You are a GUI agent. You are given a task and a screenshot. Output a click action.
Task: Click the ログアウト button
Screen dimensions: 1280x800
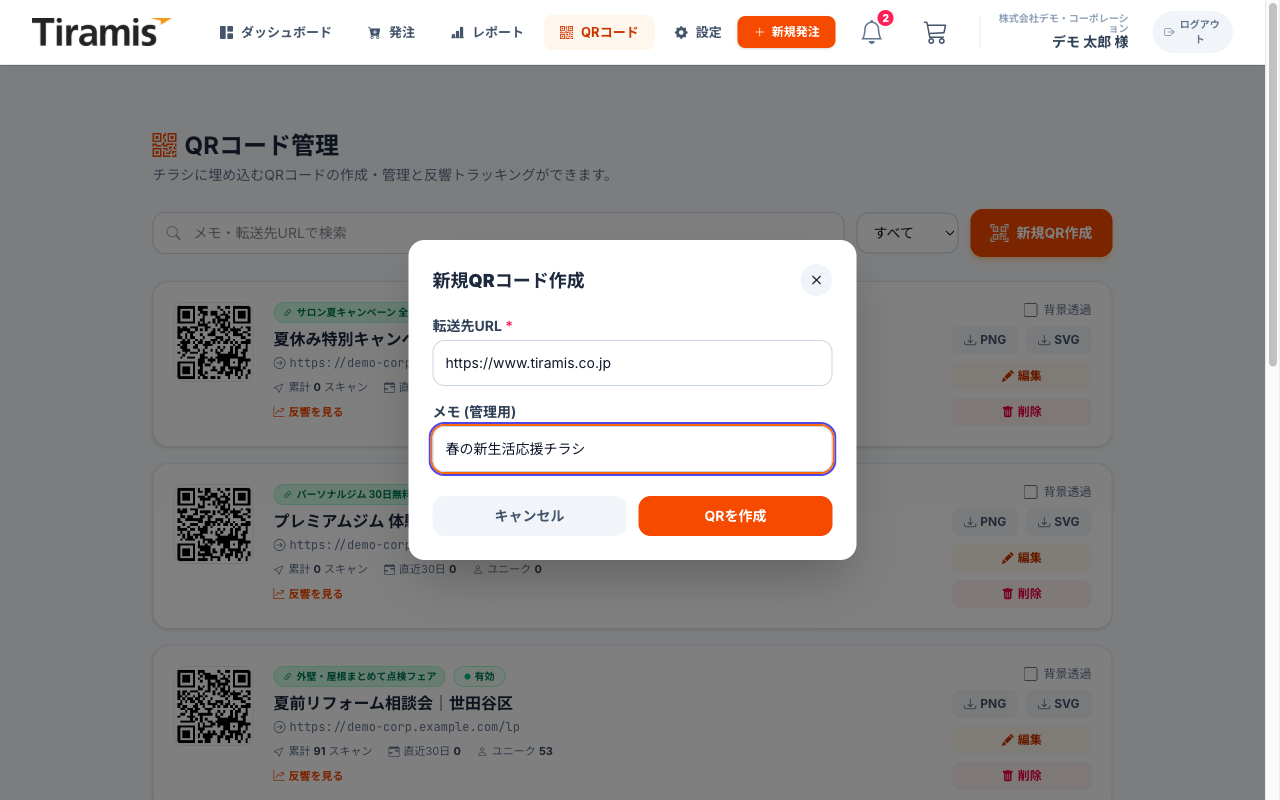pos(1193,32)
